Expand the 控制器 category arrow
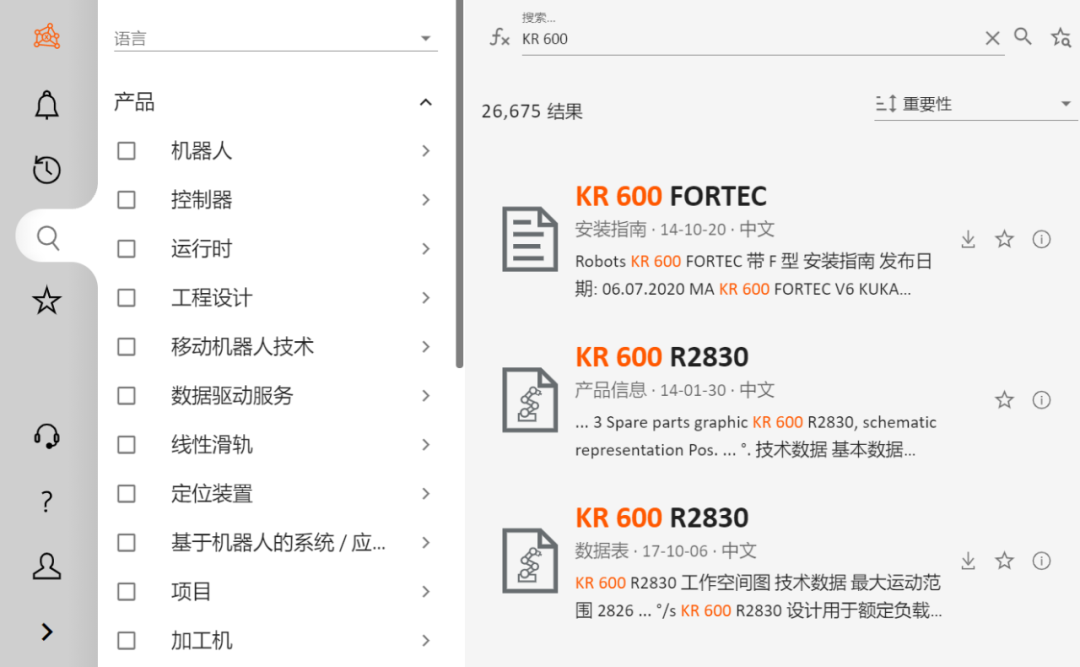Screen dimensions: 1080x667 coord(426,200)
